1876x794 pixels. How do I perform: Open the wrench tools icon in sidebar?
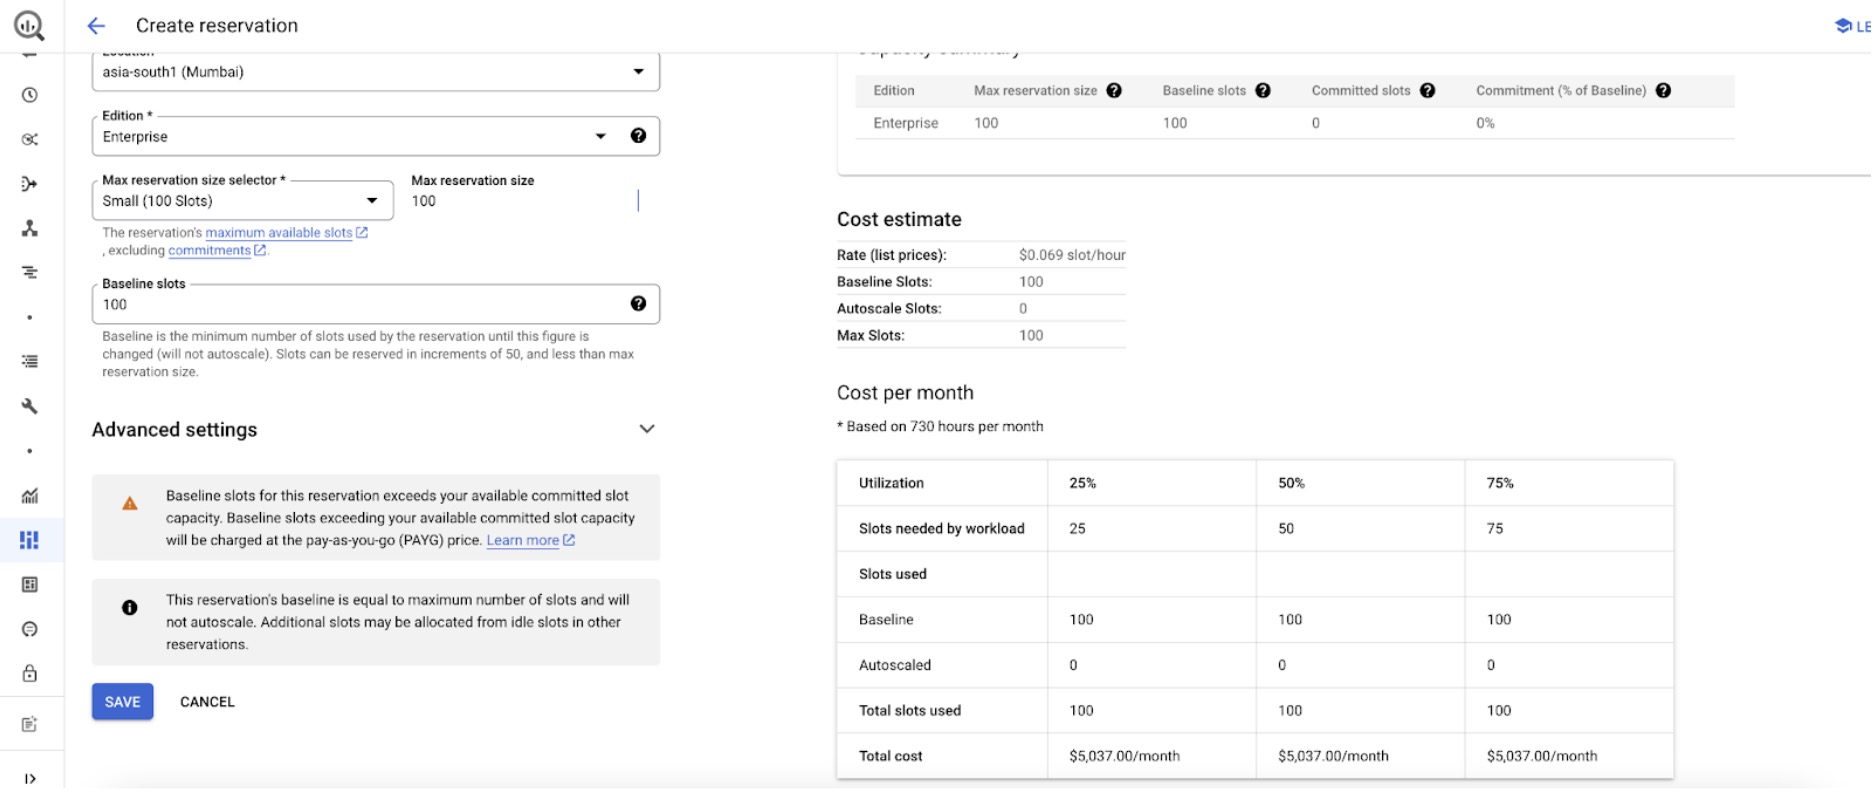30,406
